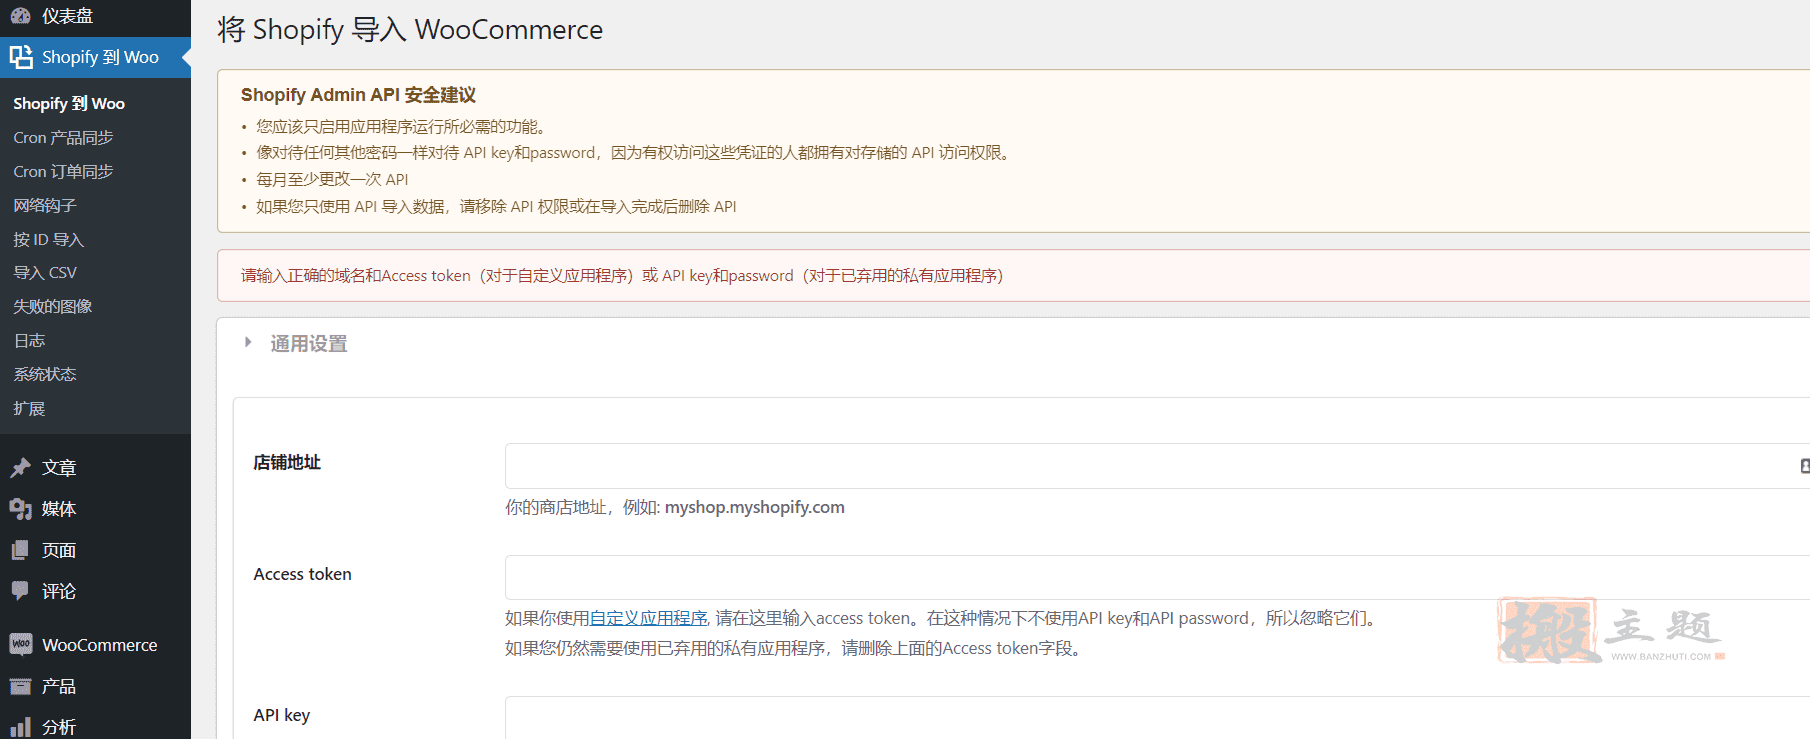
Task: Open 扩展 submenu
Action: pos(29,408)
